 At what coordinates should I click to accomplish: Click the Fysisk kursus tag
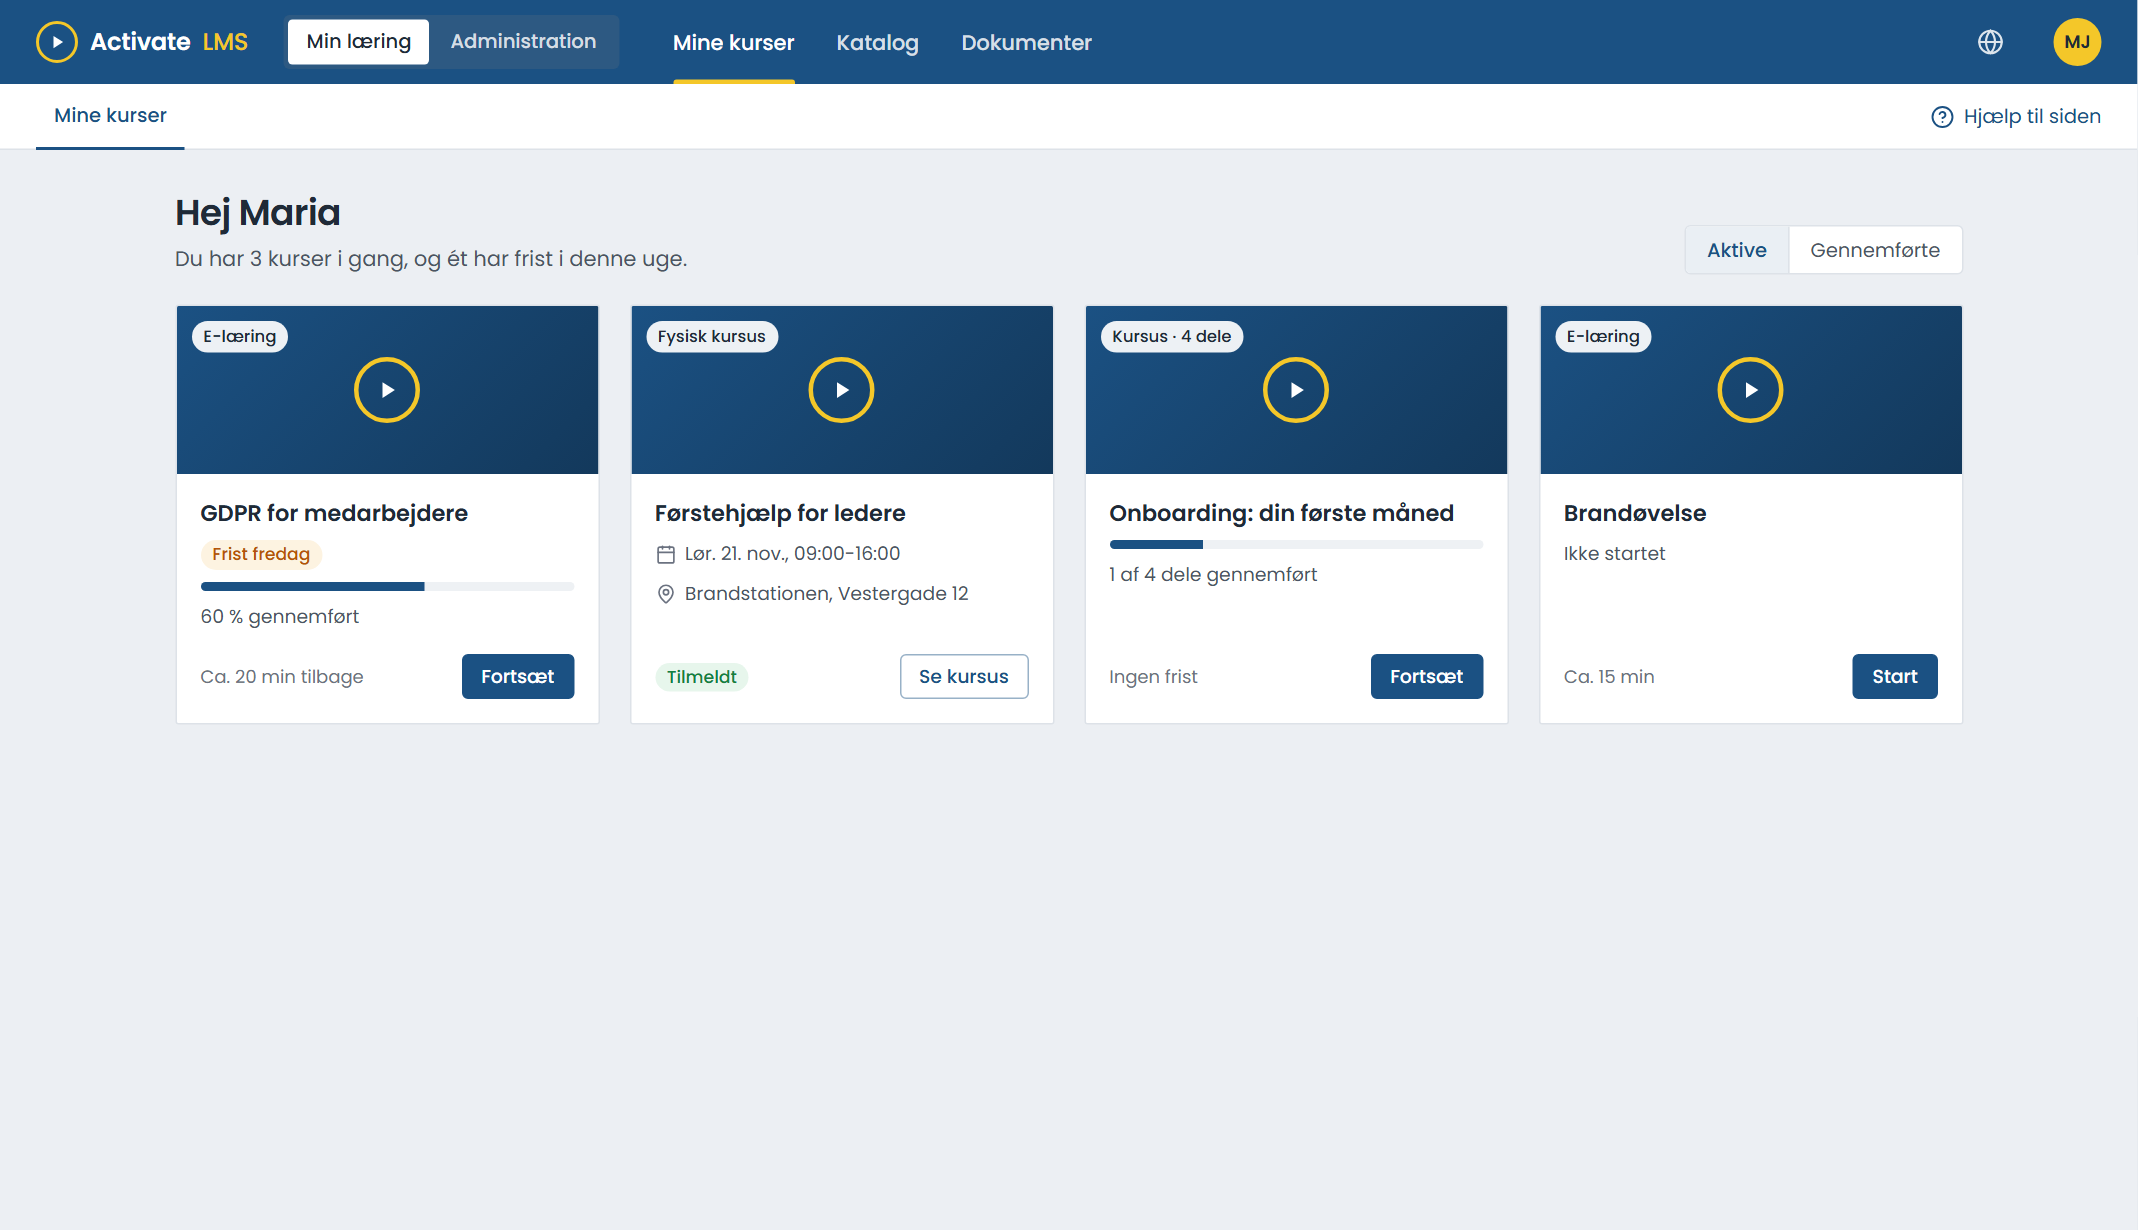[x=712, y=337]
